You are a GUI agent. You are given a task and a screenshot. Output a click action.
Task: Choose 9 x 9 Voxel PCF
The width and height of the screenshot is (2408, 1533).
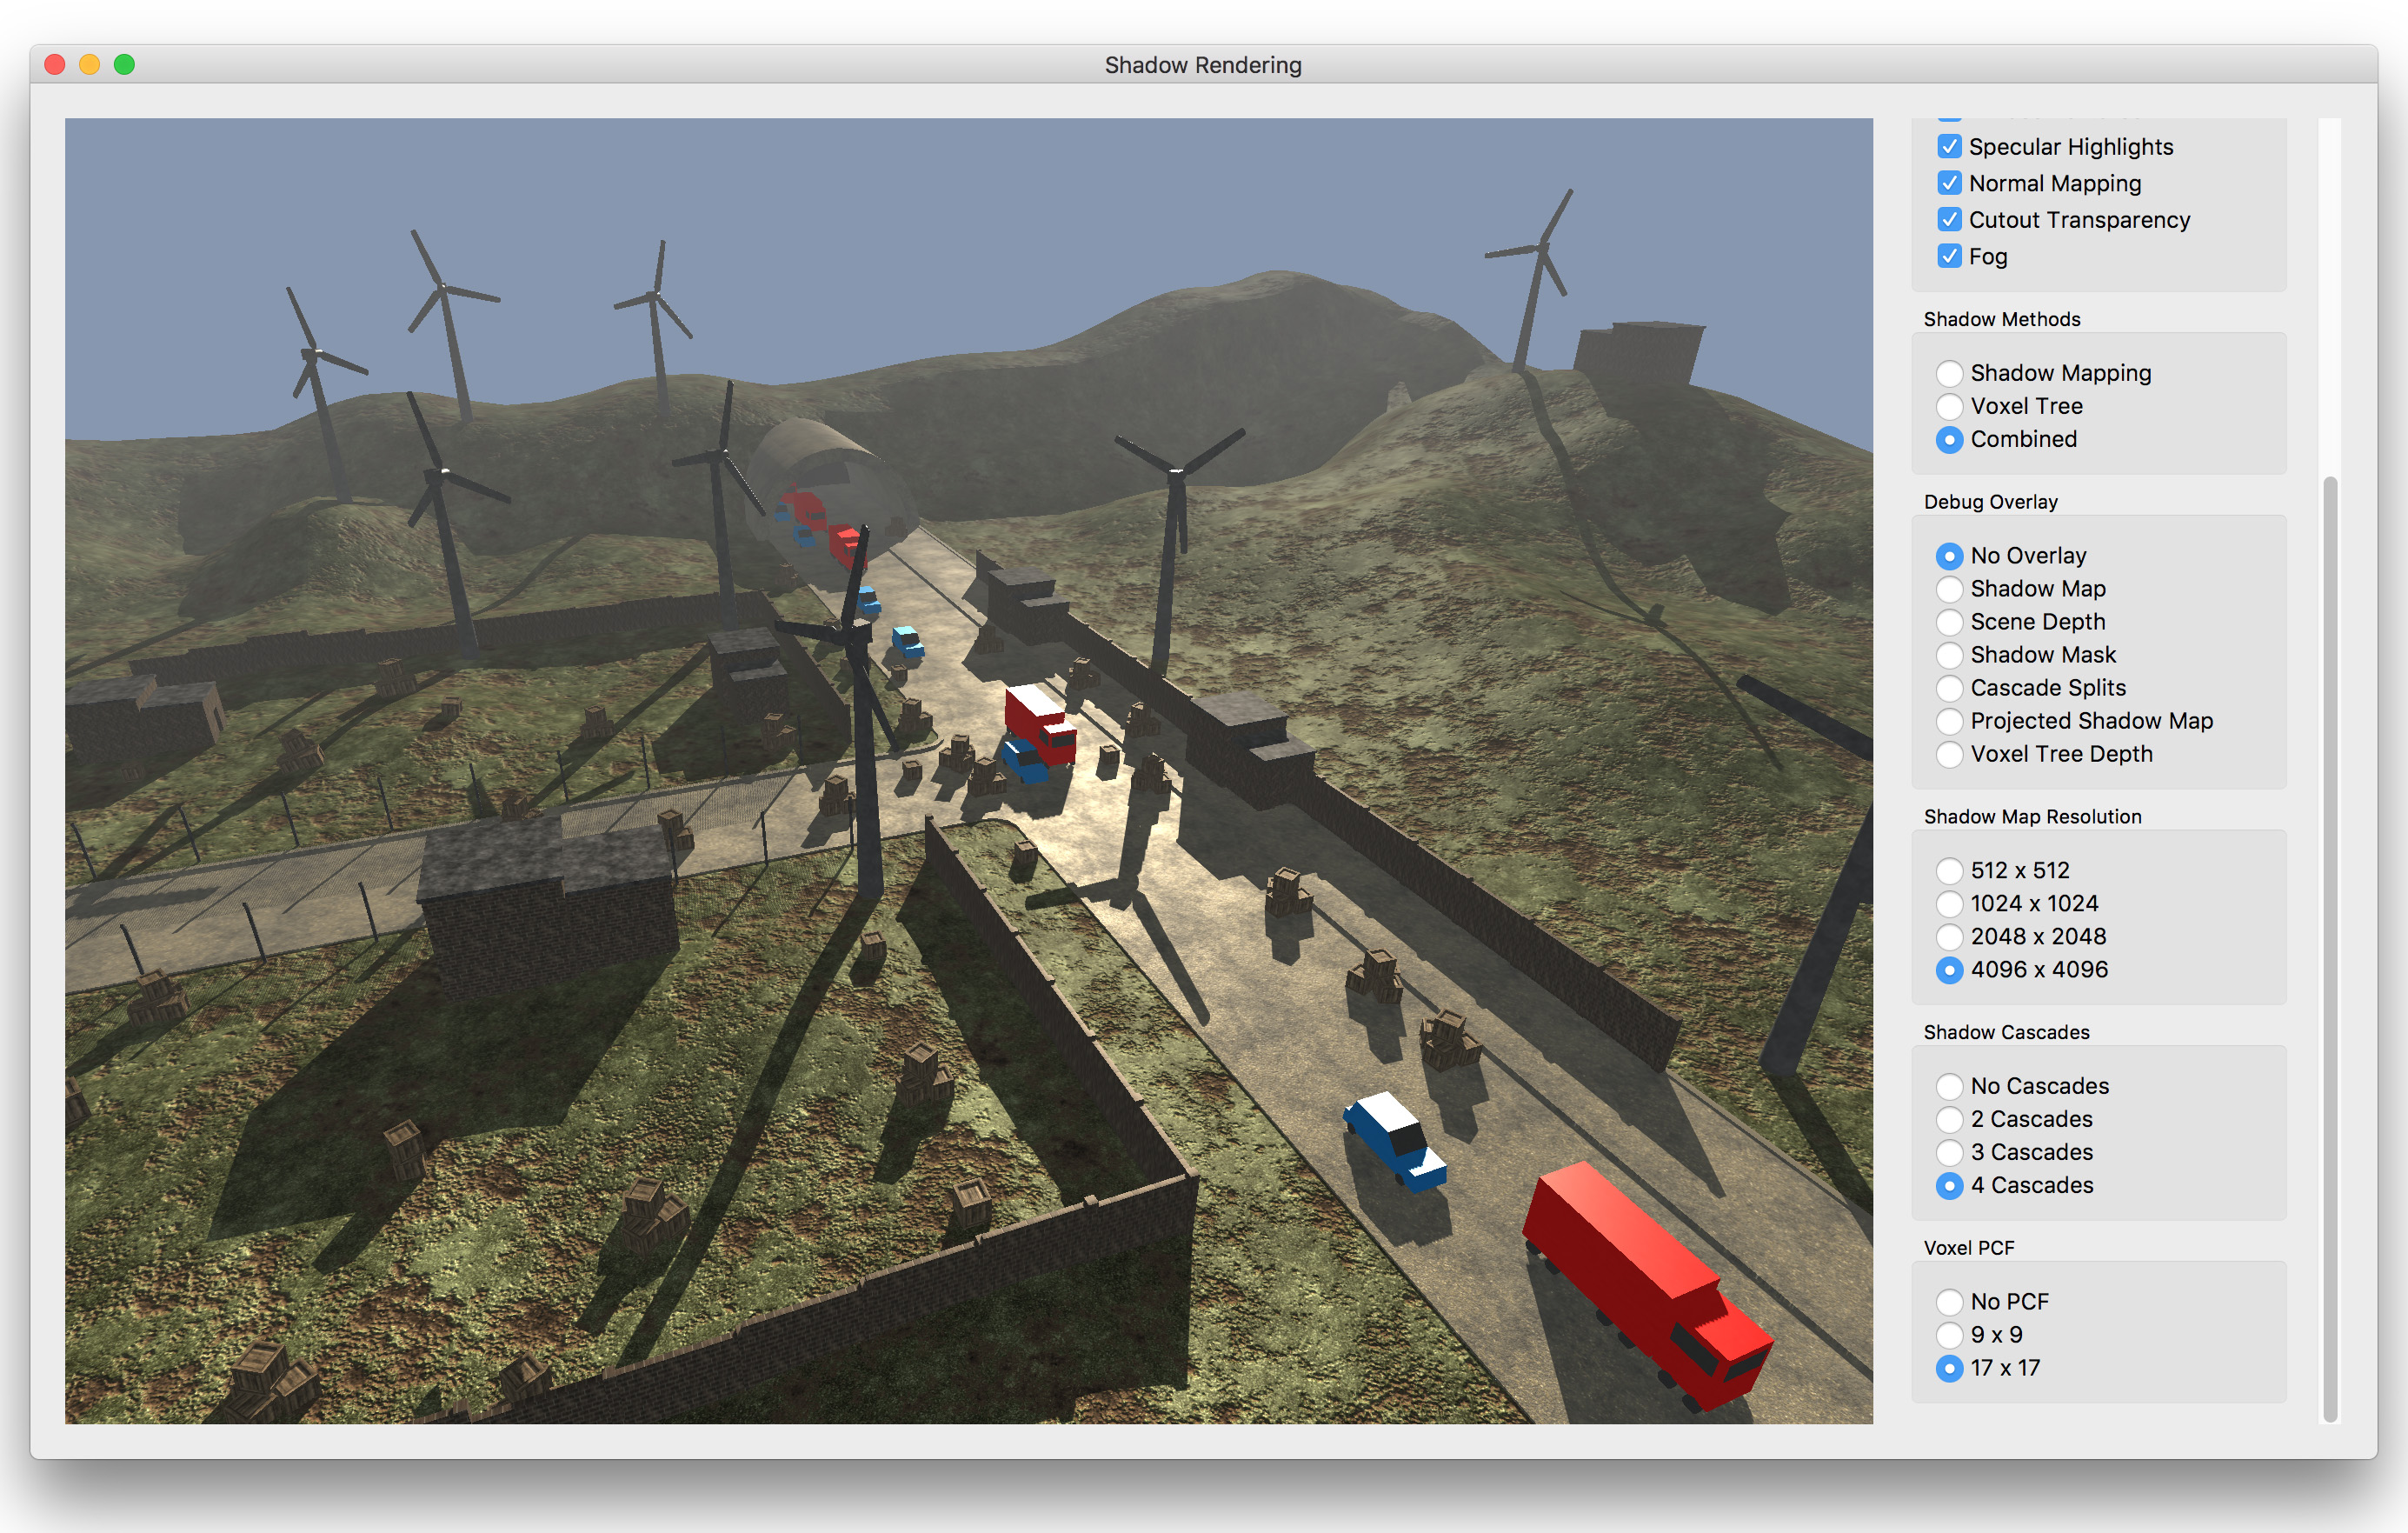tap(1949, 1335)
